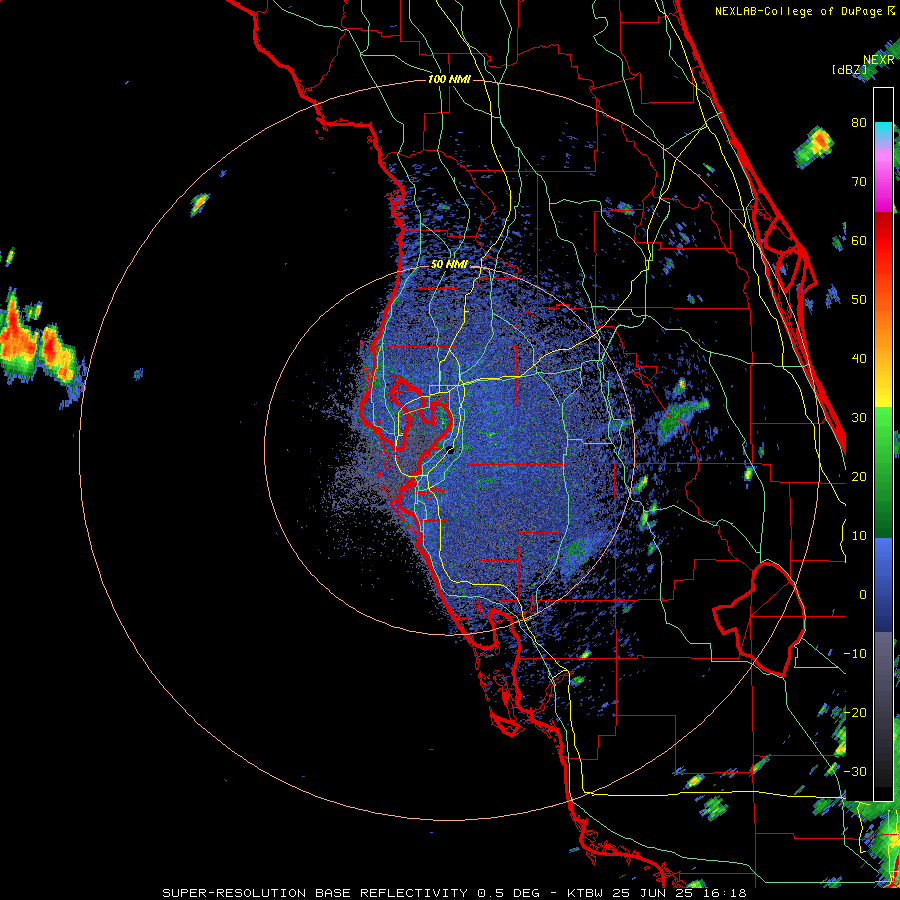Image resolution: width=900 pixels, height=900 pixels.
Task: Click the 40 value on dBZ scale
Action: pos(859,359)
